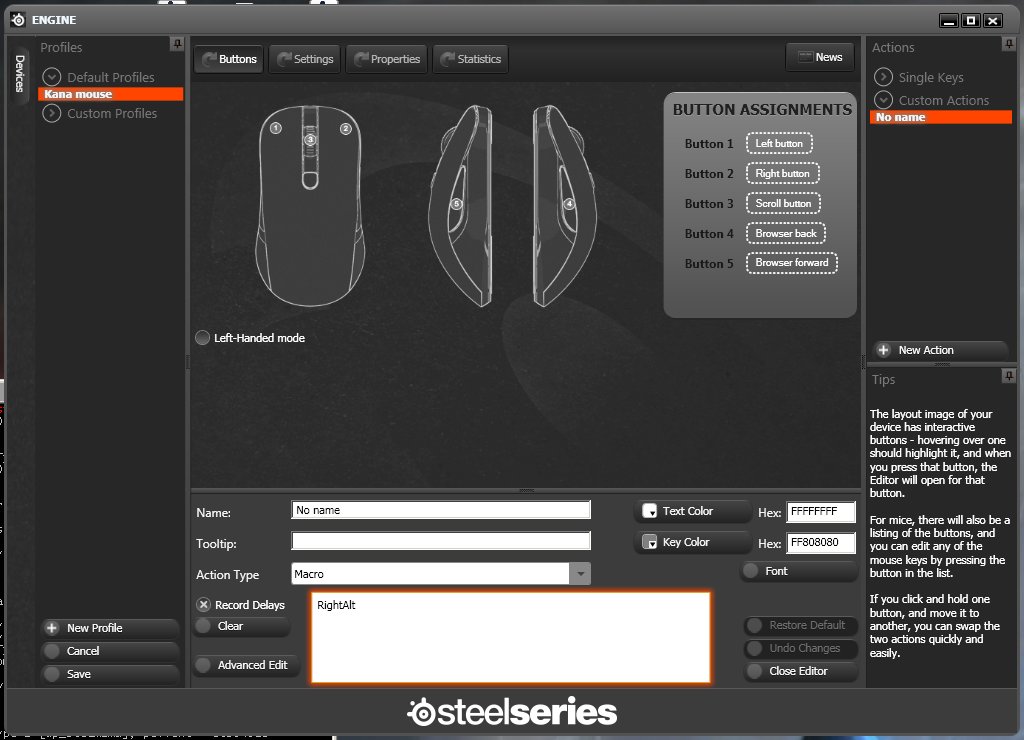This screenshot has width=1024, height=740.
Task: Create a New Profile
Action: coord(110,628)
